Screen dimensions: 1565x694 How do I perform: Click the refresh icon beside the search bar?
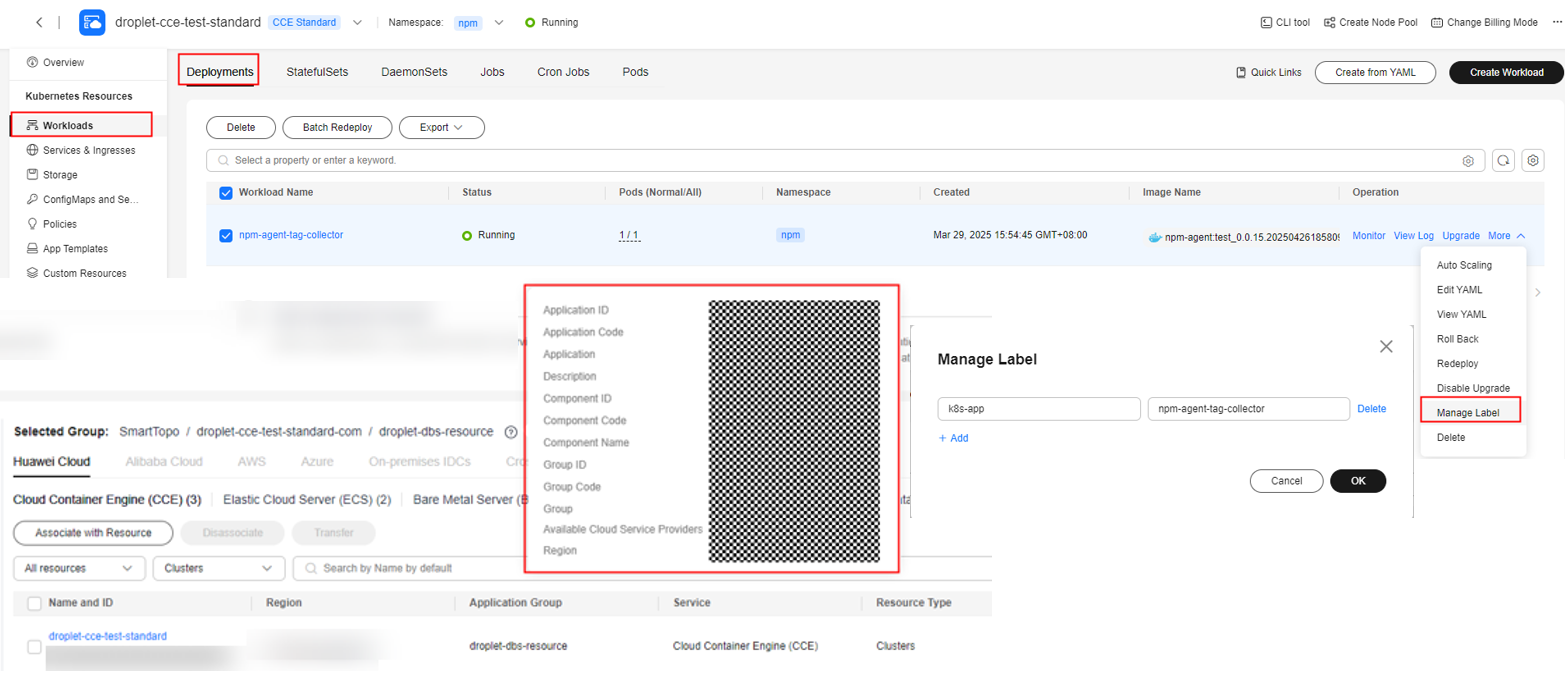coord(1503,160)
